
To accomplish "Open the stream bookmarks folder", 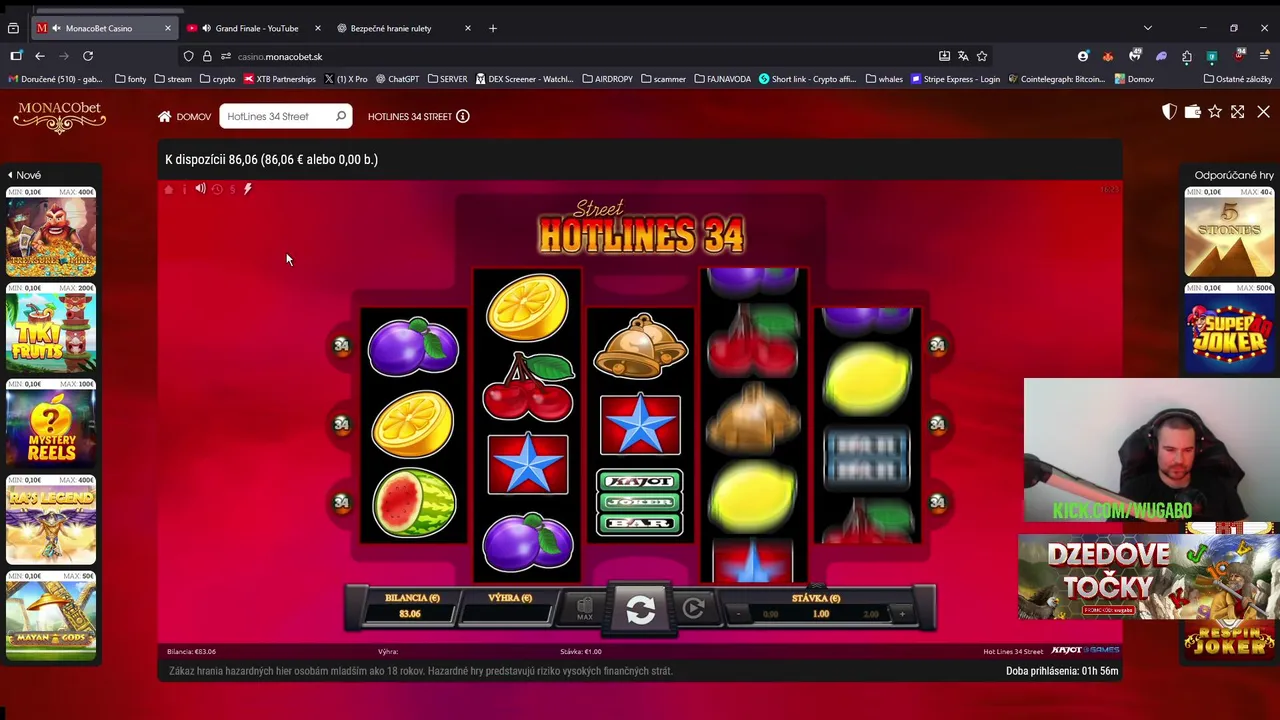I will [173, 79].
